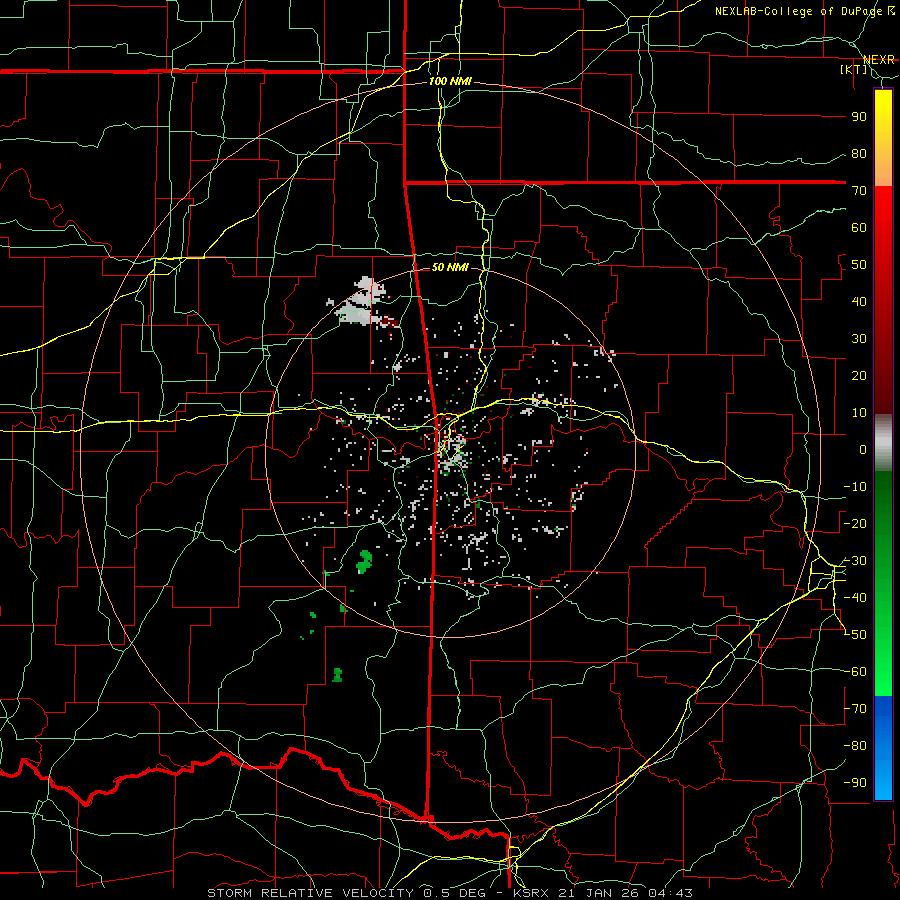900x900 pixels.
Task: Click the "STORM RELATIVE VELOCITY" product caption
Action: tap(310, 893)
